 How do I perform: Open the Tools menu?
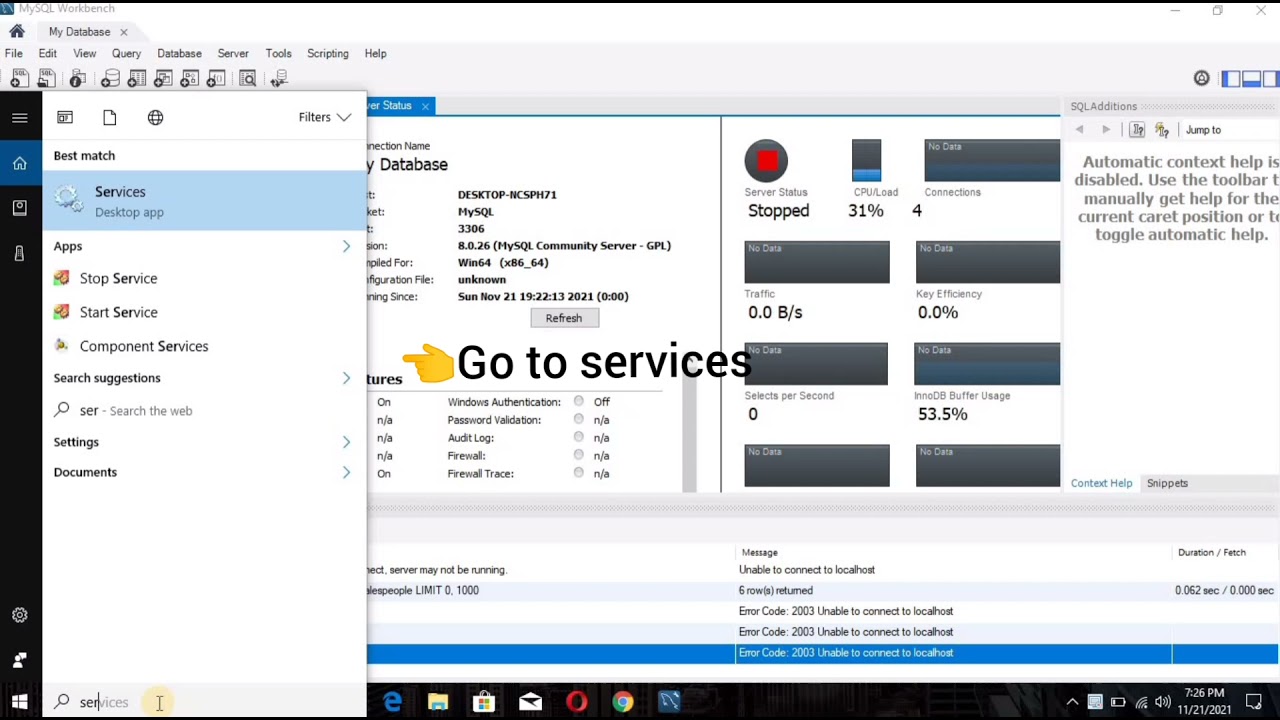(x=278, y=53)
